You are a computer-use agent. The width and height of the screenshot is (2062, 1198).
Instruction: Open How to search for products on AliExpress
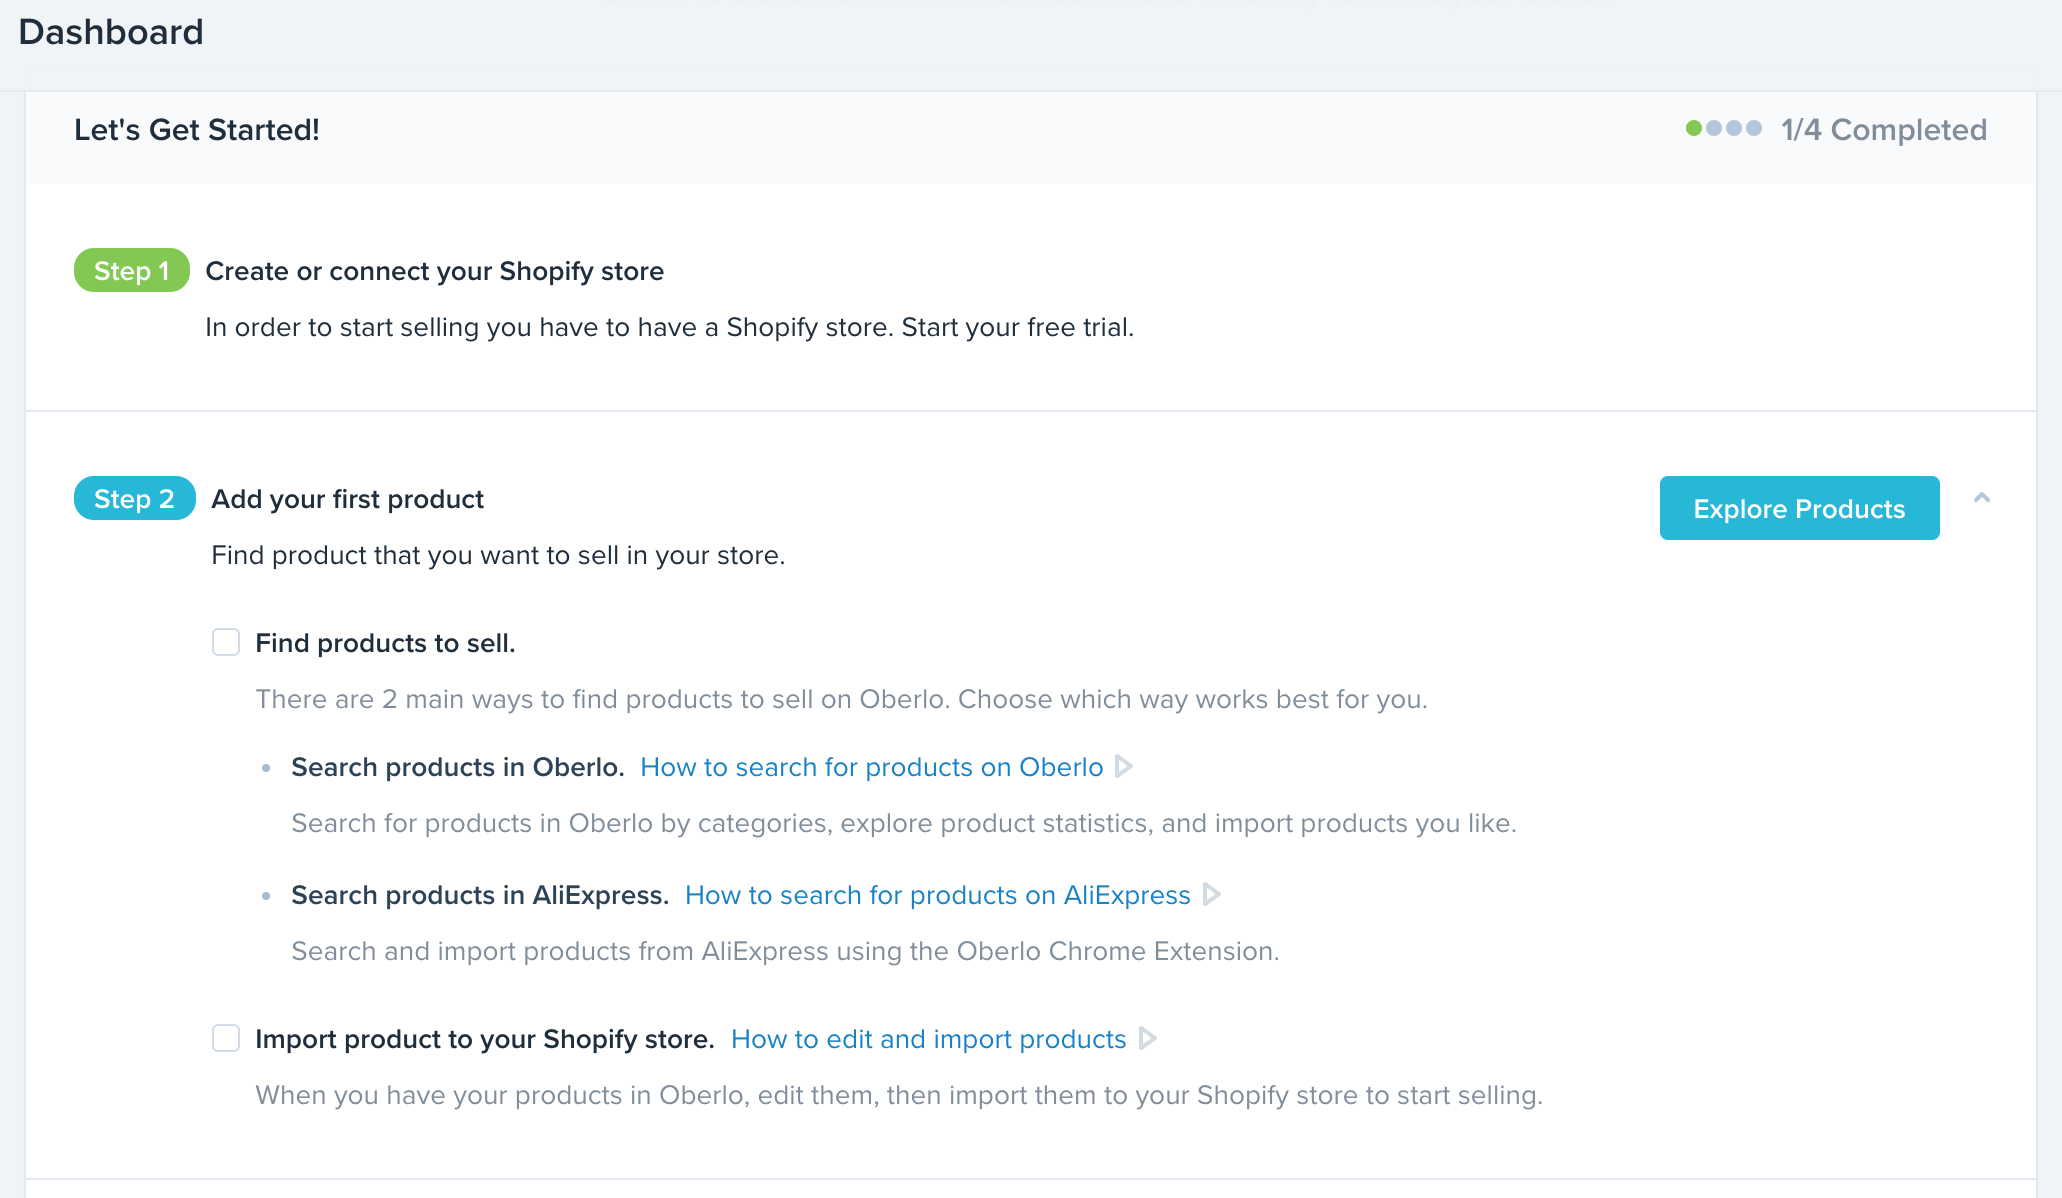point(937,895)
